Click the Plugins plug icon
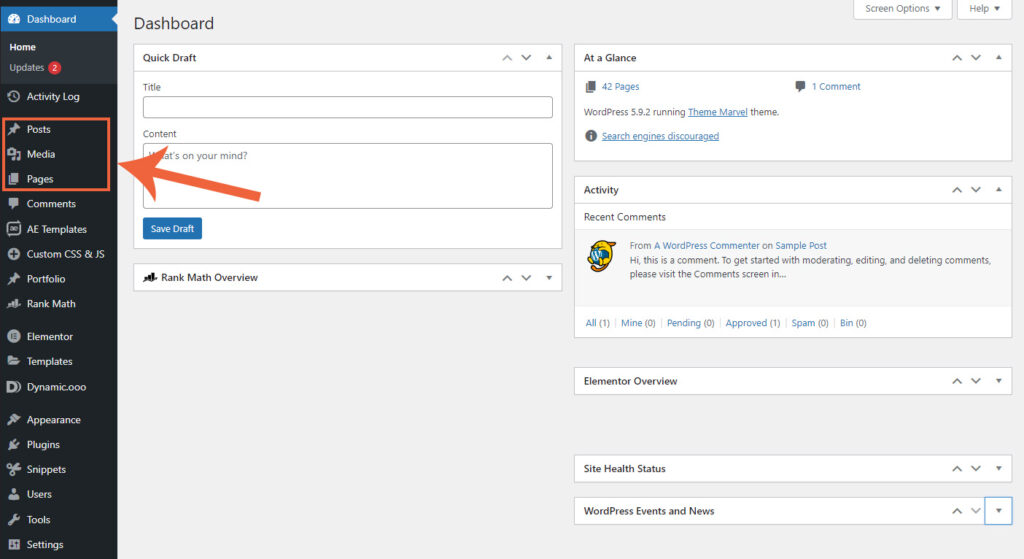Image resolution: width=1024 pixels, height=559 pixels. click(x=14, y=445)
